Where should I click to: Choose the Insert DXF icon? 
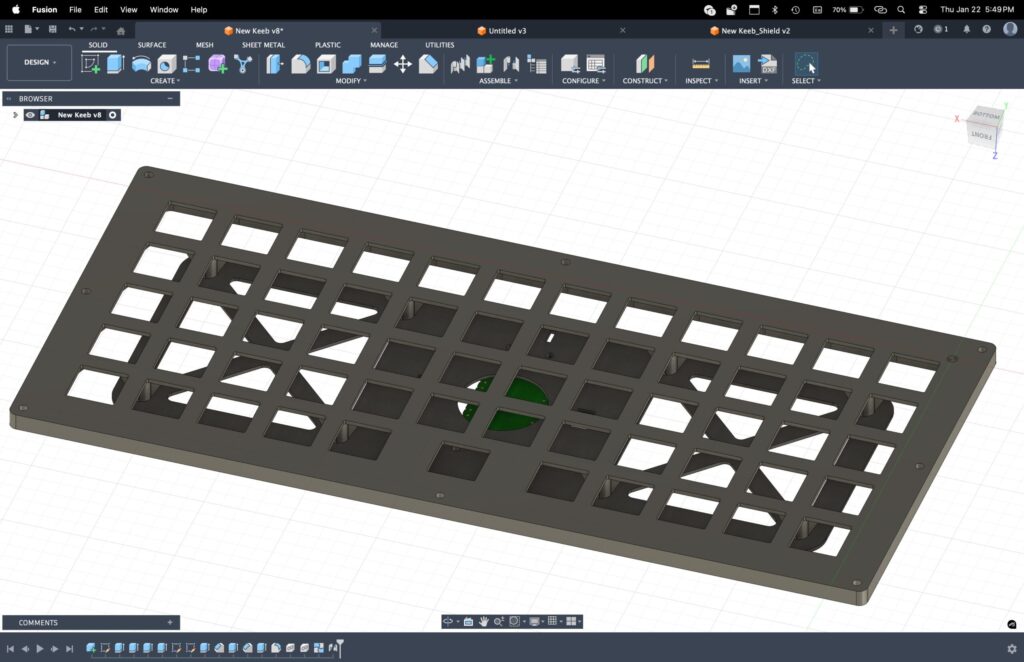[768, 65]
